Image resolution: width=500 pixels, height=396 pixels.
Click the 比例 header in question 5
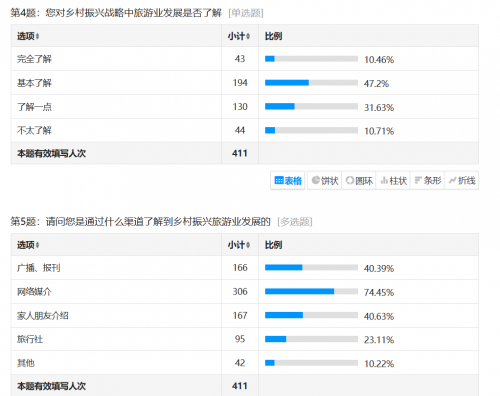pyautogui.click(x=273, y=245)
